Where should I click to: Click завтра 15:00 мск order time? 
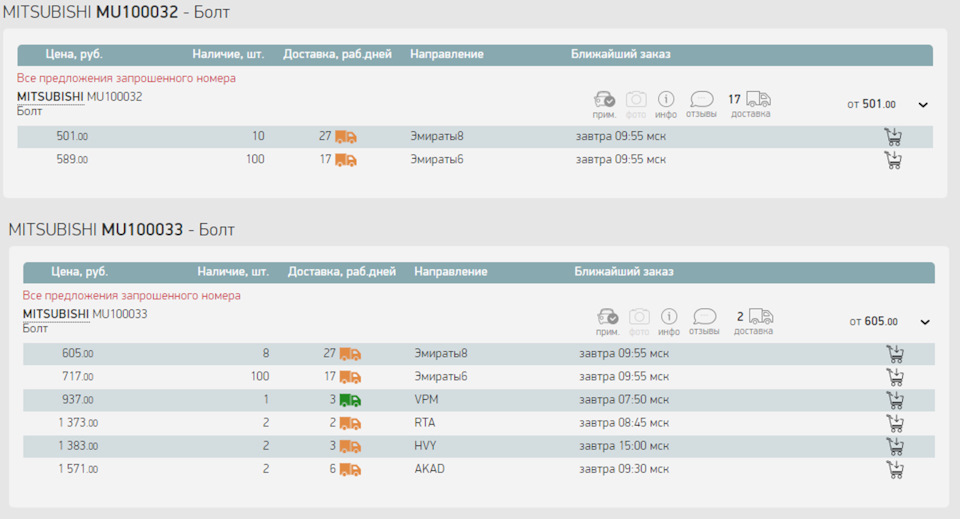coord(624,446)
